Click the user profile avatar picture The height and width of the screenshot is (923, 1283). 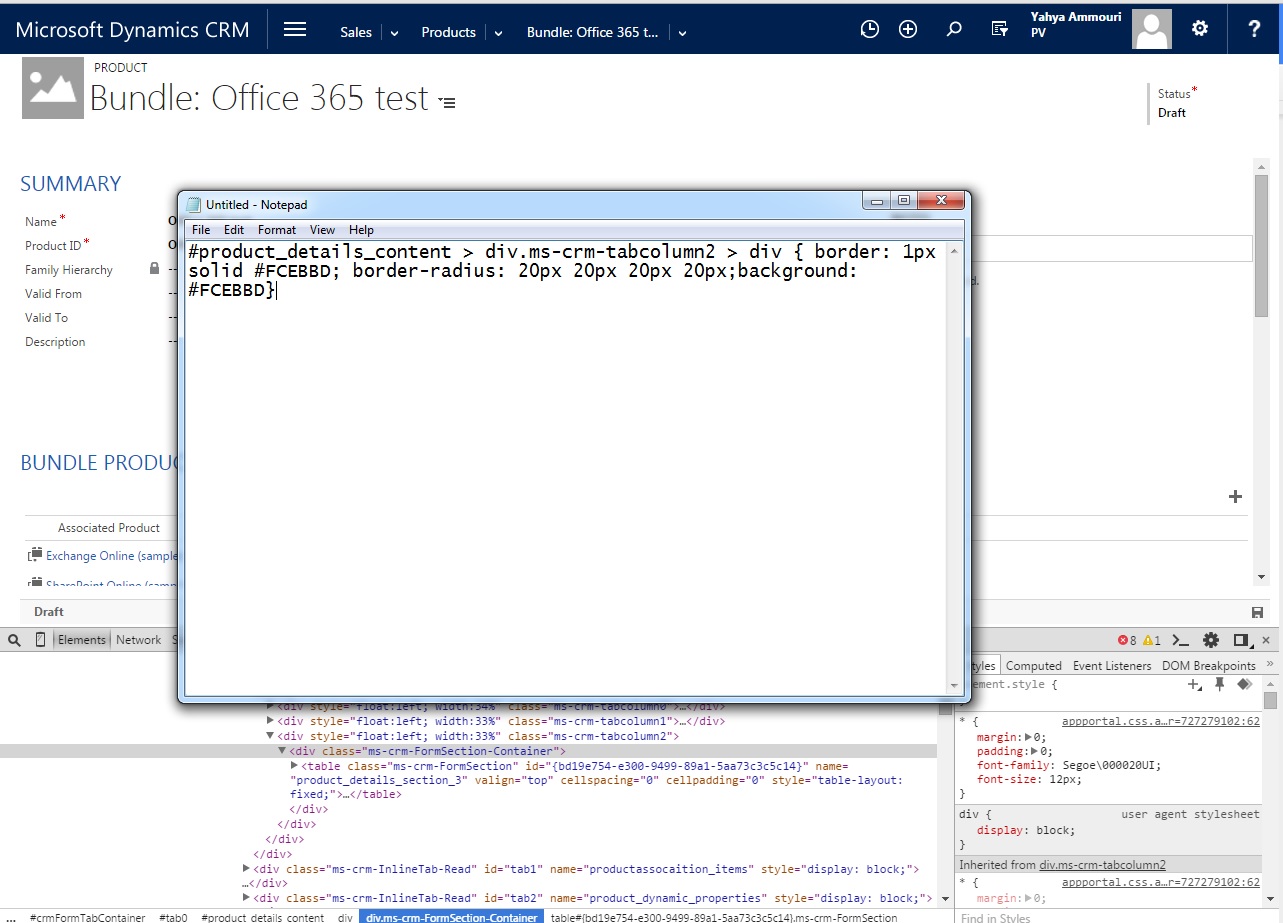tap(1152, 29)
